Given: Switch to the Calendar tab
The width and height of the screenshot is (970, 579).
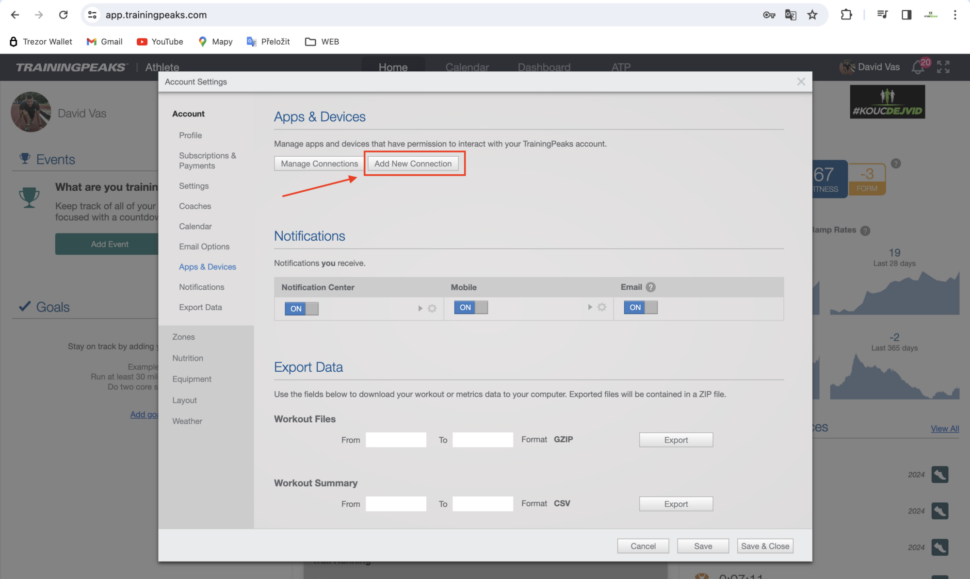Looking at the screenshot, I should click(467, 67).
